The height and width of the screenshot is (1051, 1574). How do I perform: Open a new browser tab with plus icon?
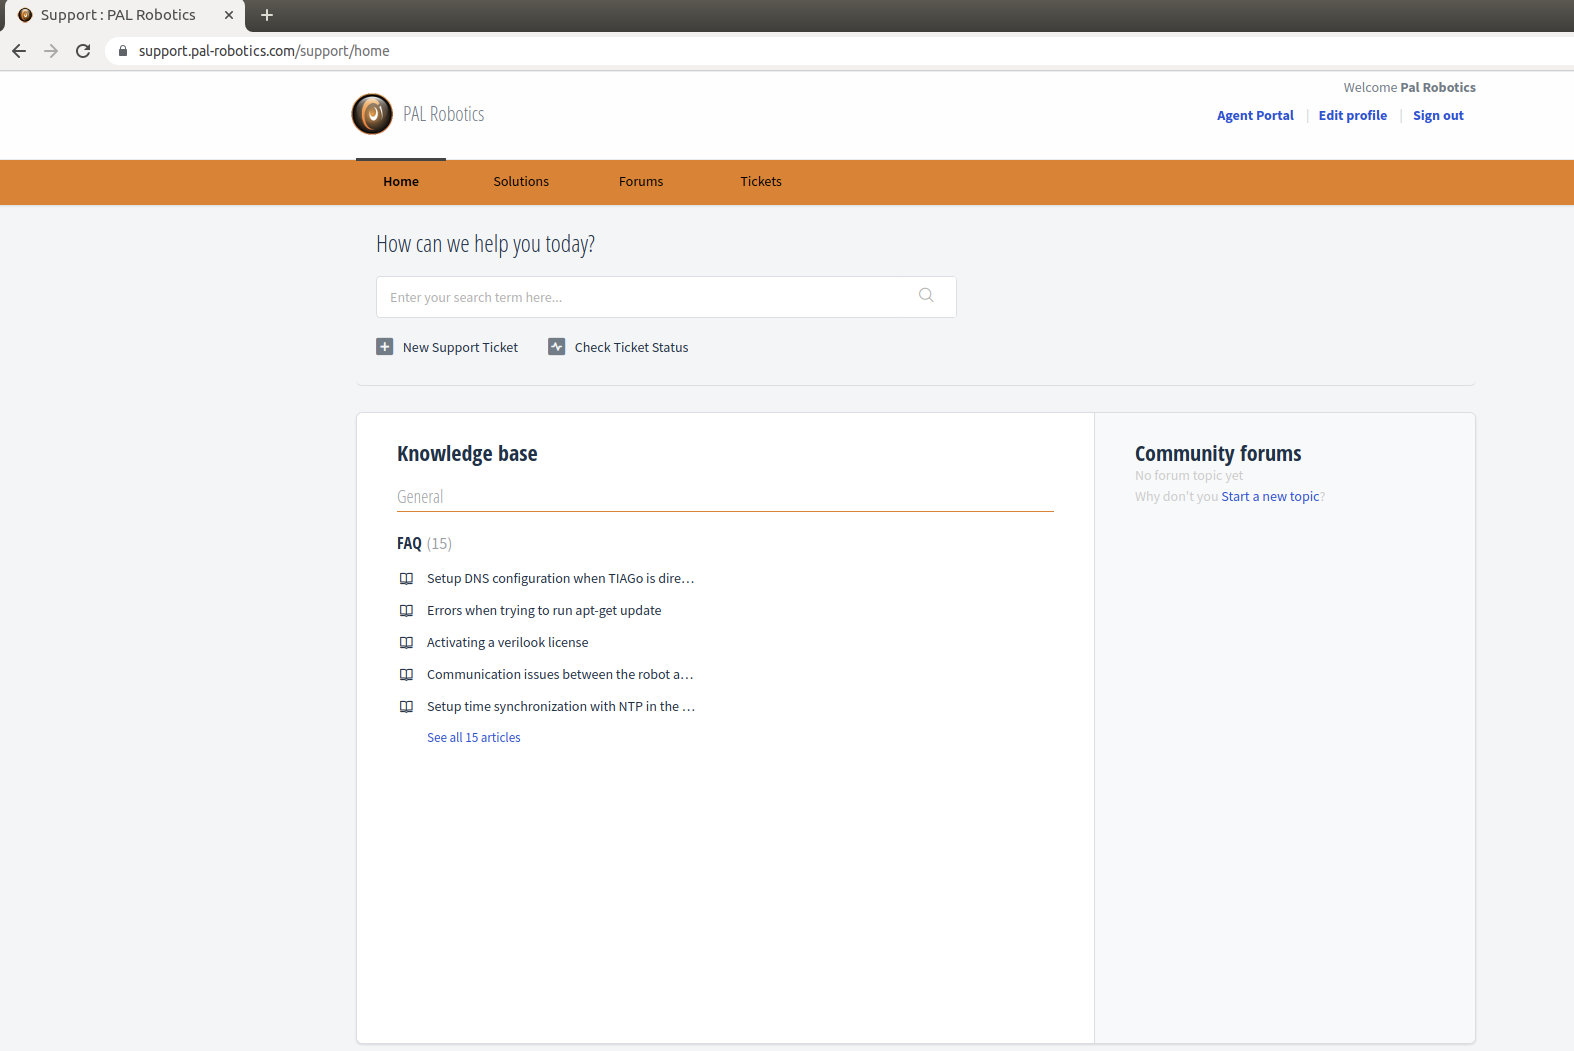pyautogui.click(x=267, y=15)
